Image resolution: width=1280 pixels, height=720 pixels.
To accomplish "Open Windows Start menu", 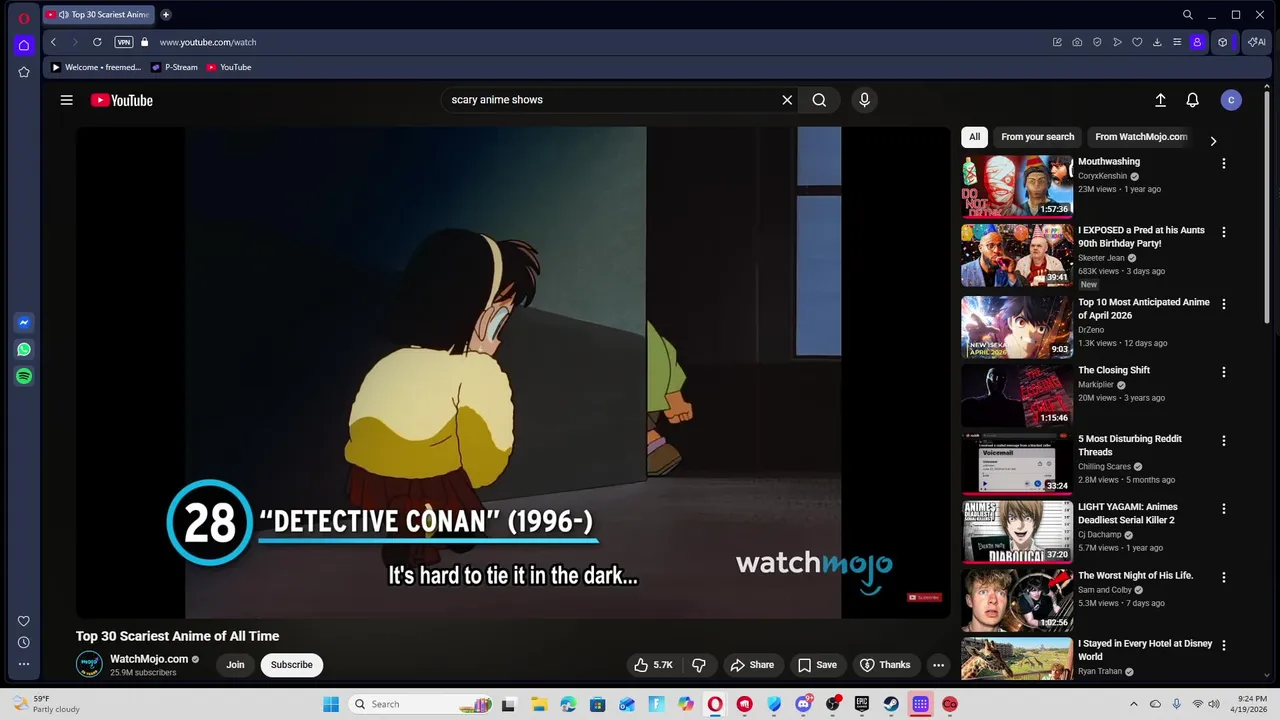I will (331, 704).
